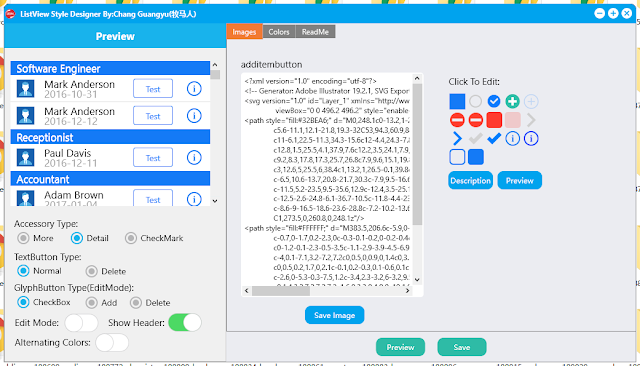Edit the empty blue-outlined rounded square icon
This screenshot has height=366, width=640.
[x=457, y=157]
